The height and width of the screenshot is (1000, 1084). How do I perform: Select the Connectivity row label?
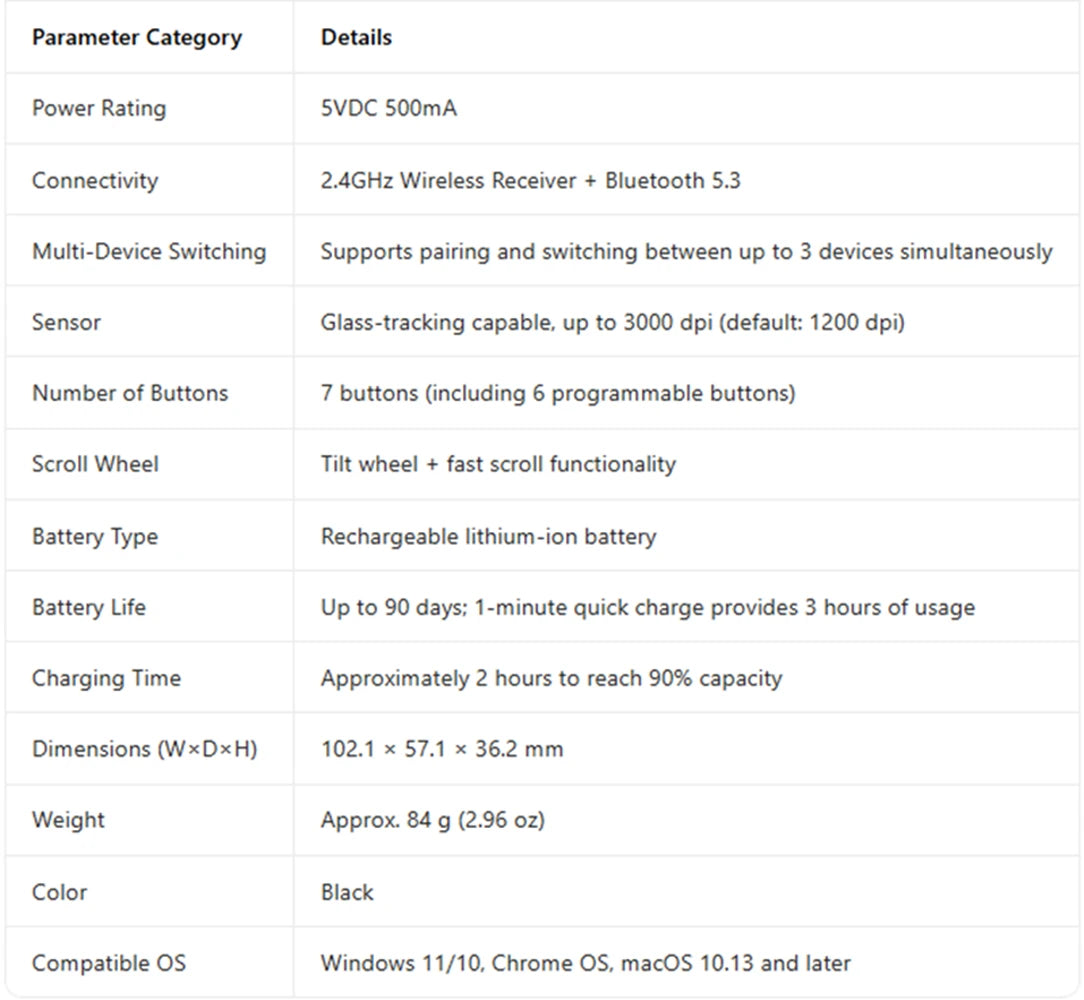pos(95,180)
